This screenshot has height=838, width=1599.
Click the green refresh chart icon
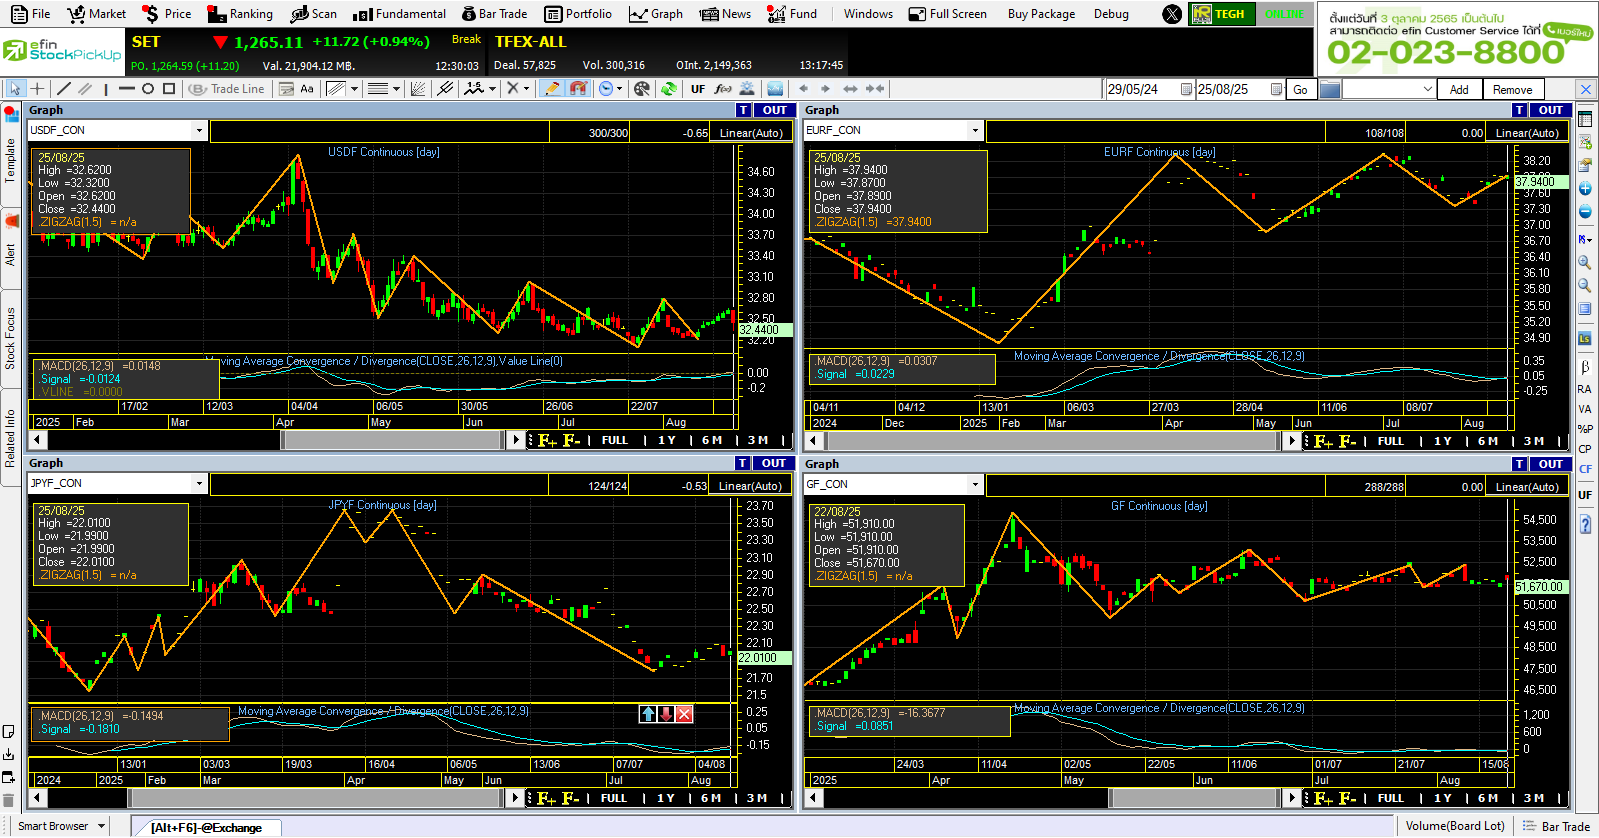(669, 89)
